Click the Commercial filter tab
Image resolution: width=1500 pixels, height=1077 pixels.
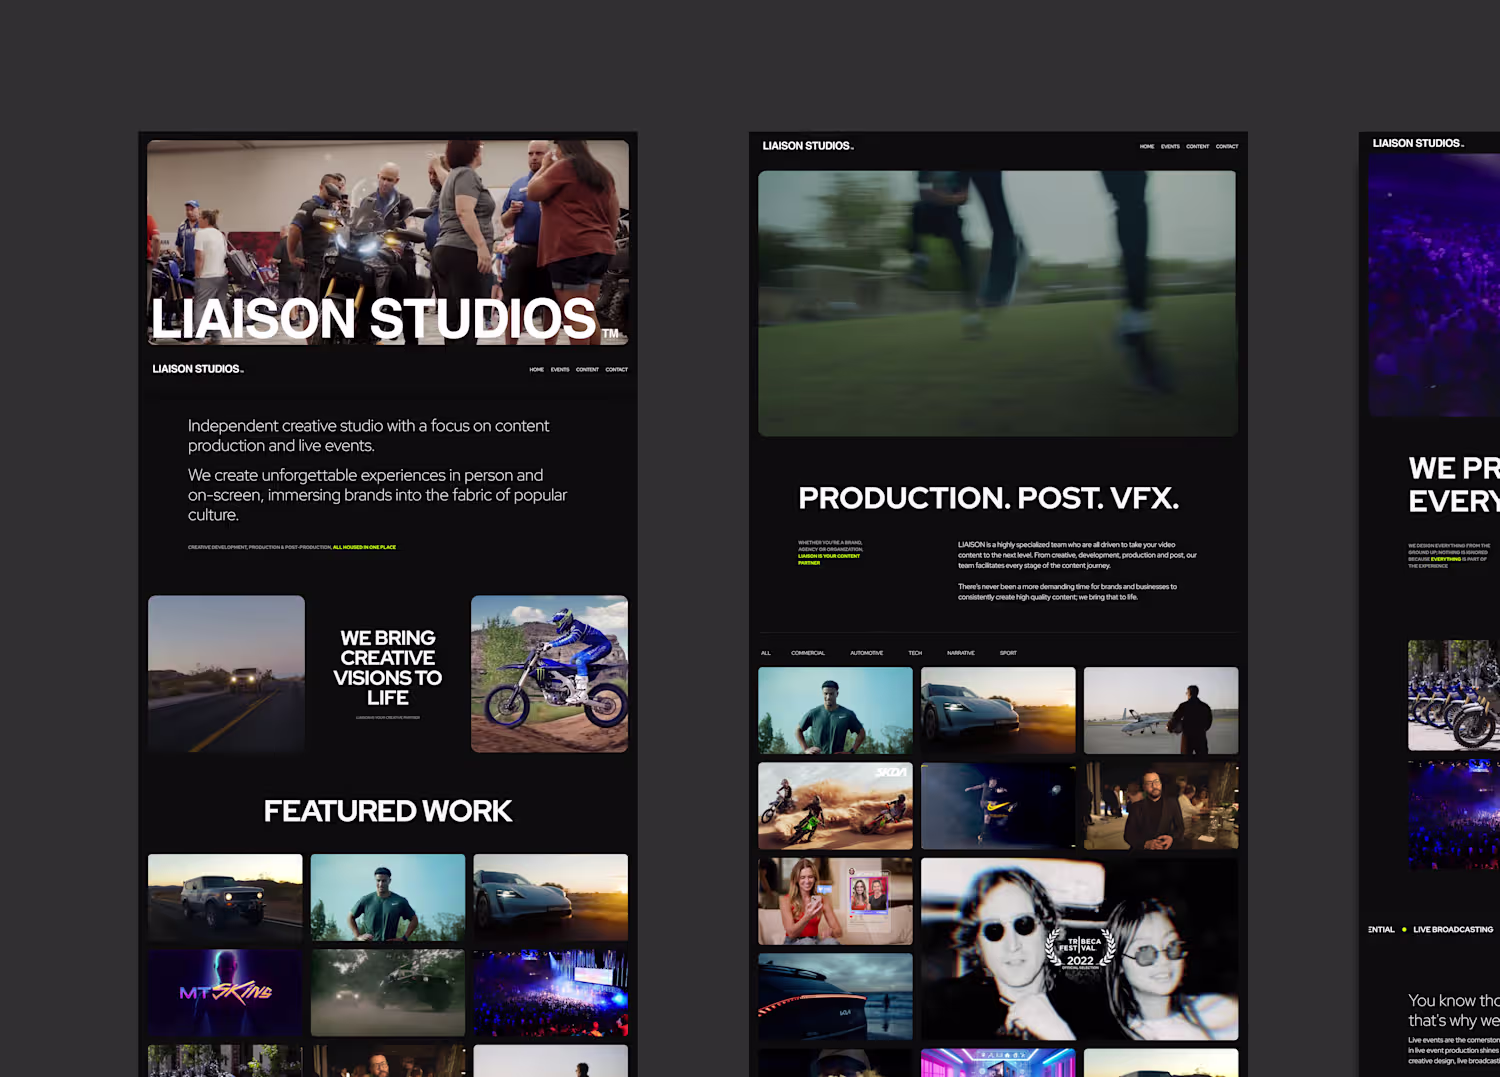pos(808,653)
